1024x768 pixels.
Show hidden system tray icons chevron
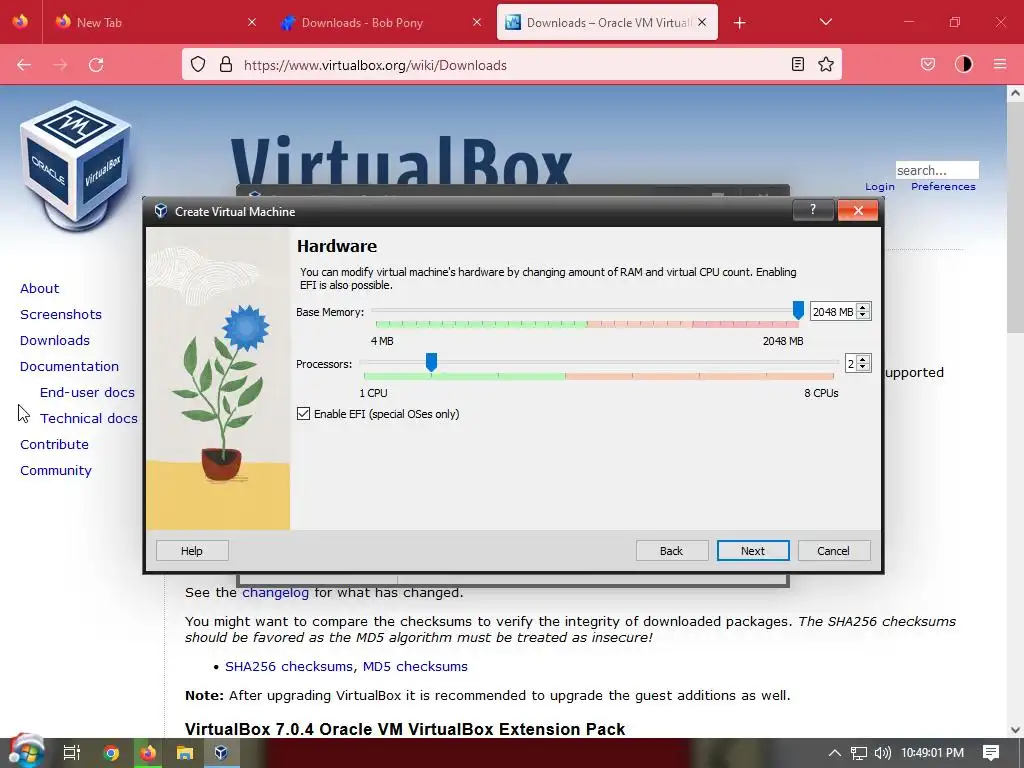pyautogui.click(x=835, y=753)
